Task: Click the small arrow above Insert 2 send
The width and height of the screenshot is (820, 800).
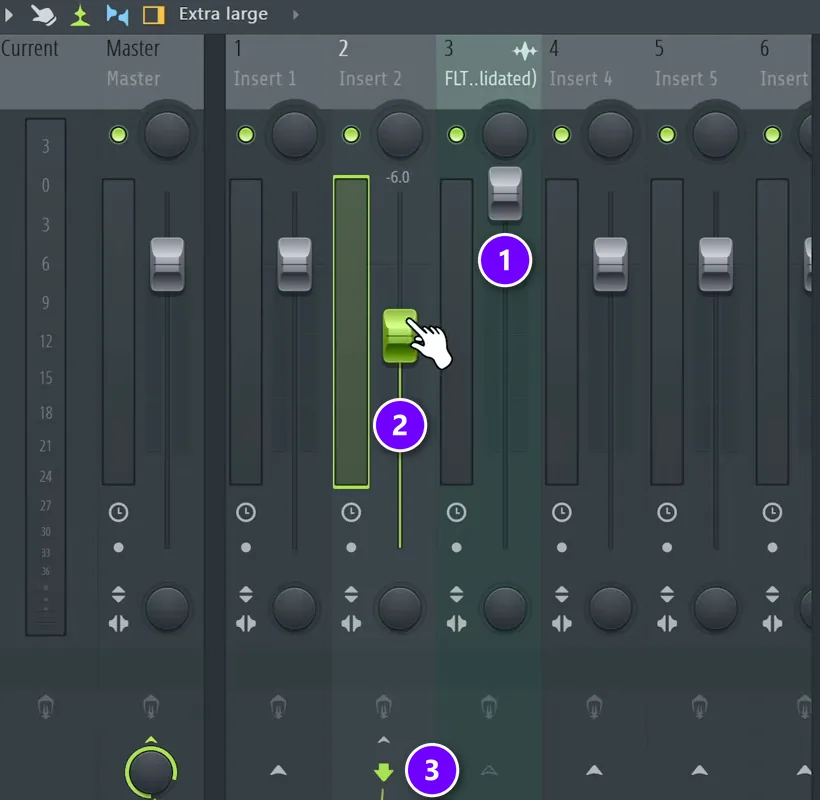Action: click(x=383, y=740)
